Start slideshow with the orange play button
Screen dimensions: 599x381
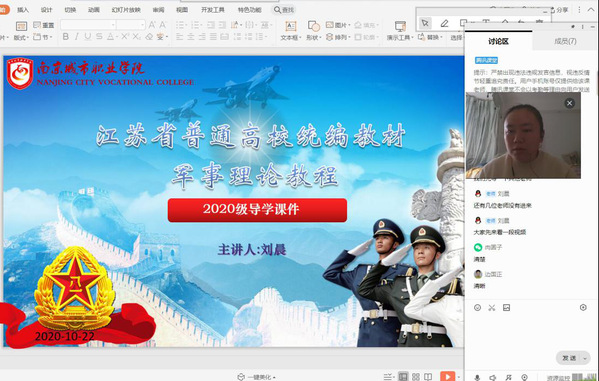point(447,376)
